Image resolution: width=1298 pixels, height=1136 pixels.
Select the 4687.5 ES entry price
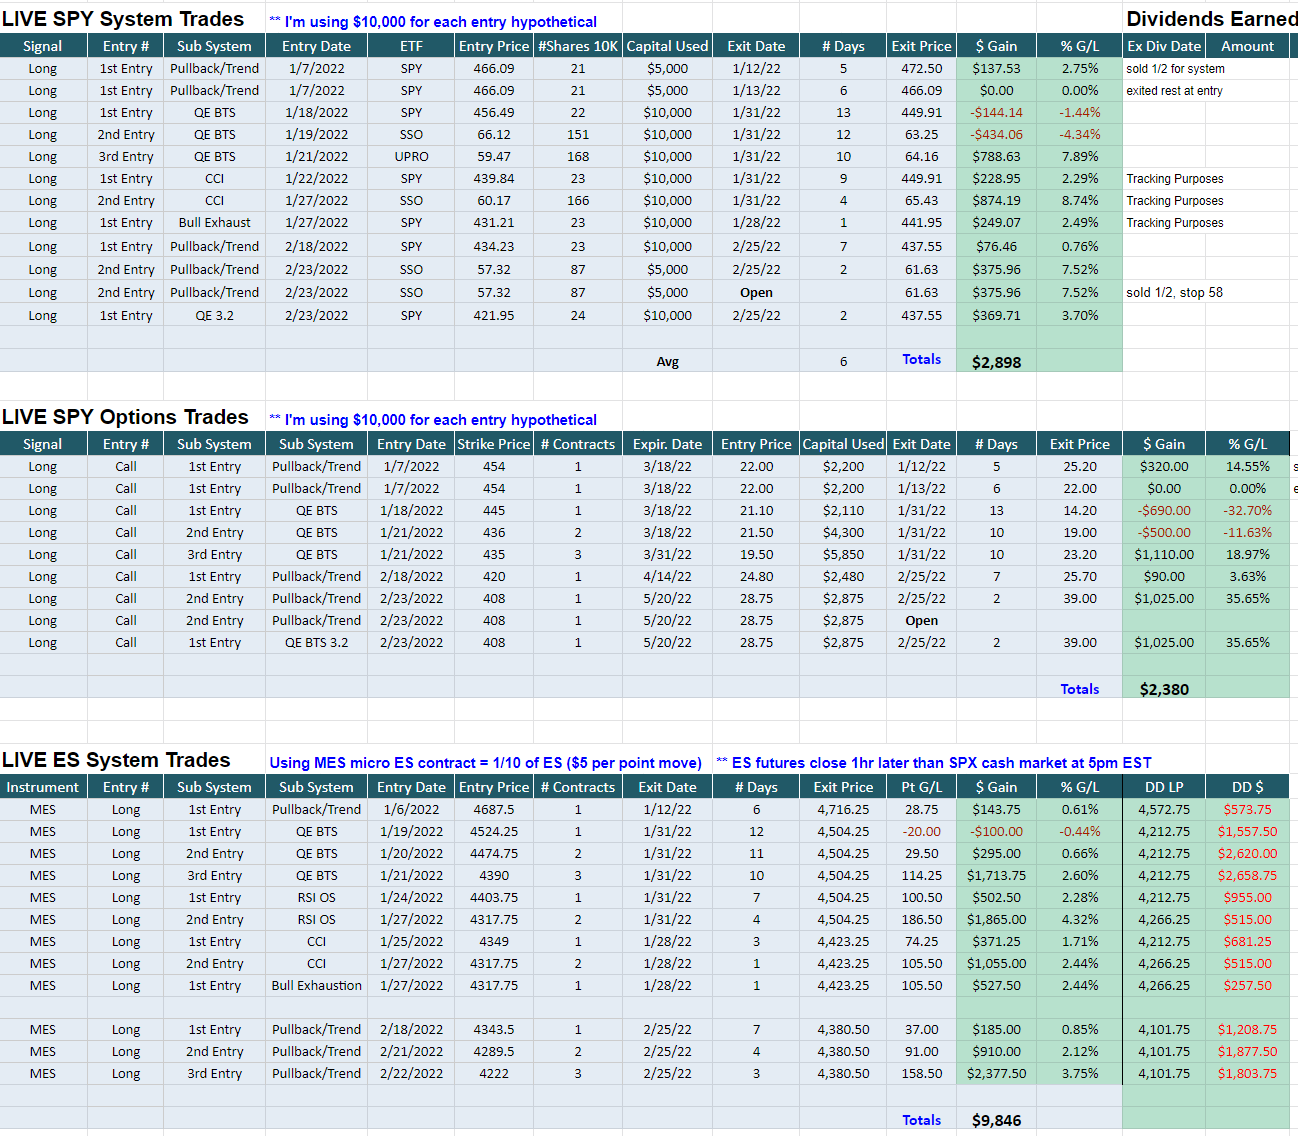tap(494, 810)
